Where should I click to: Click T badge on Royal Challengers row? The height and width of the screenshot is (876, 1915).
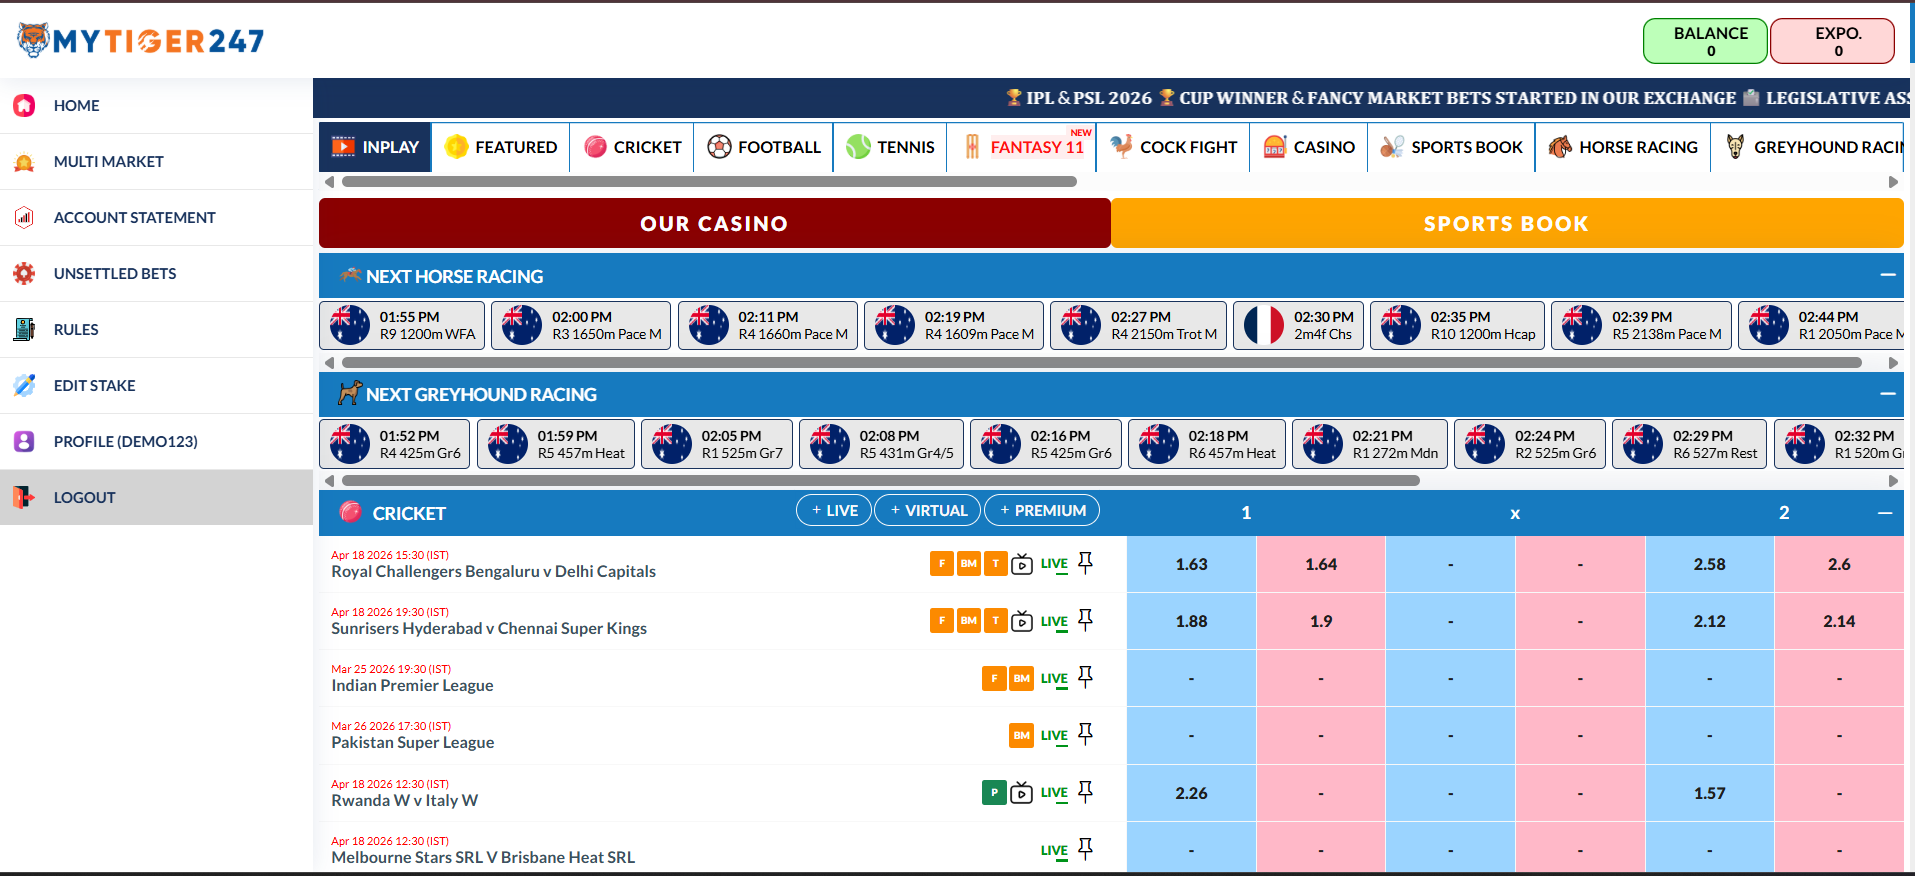995,564
